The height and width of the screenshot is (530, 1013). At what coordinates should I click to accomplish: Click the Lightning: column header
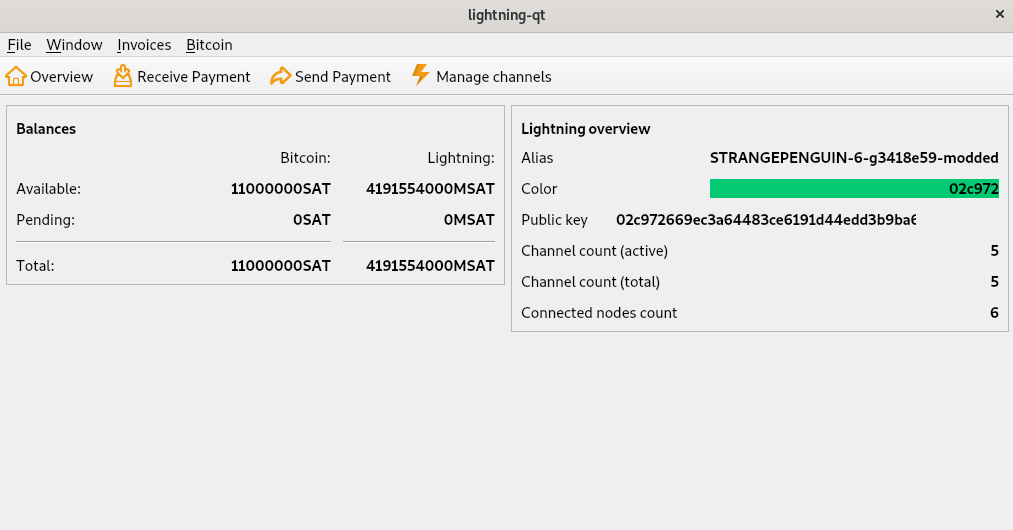pyautogui.click(x=461, y=158)
